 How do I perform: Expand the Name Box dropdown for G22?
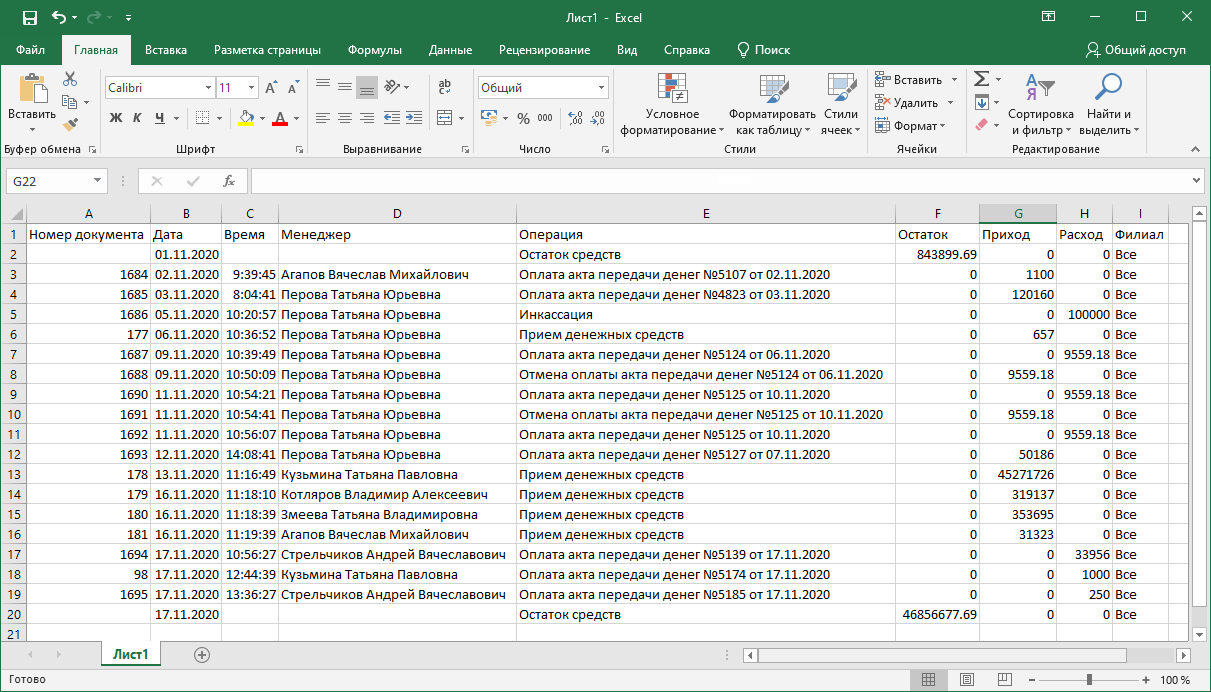point(98,181)
